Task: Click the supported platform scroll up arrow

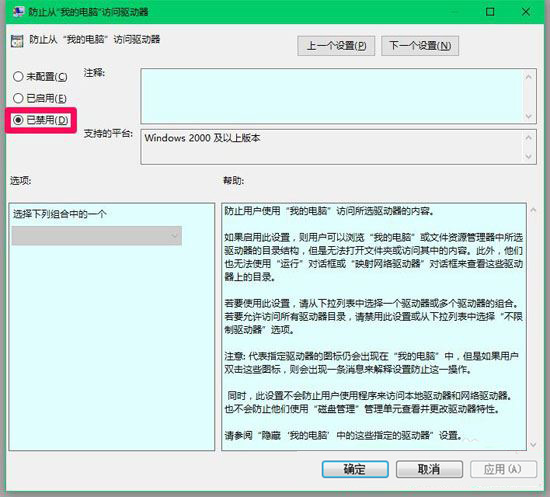Action: (529, 137)
